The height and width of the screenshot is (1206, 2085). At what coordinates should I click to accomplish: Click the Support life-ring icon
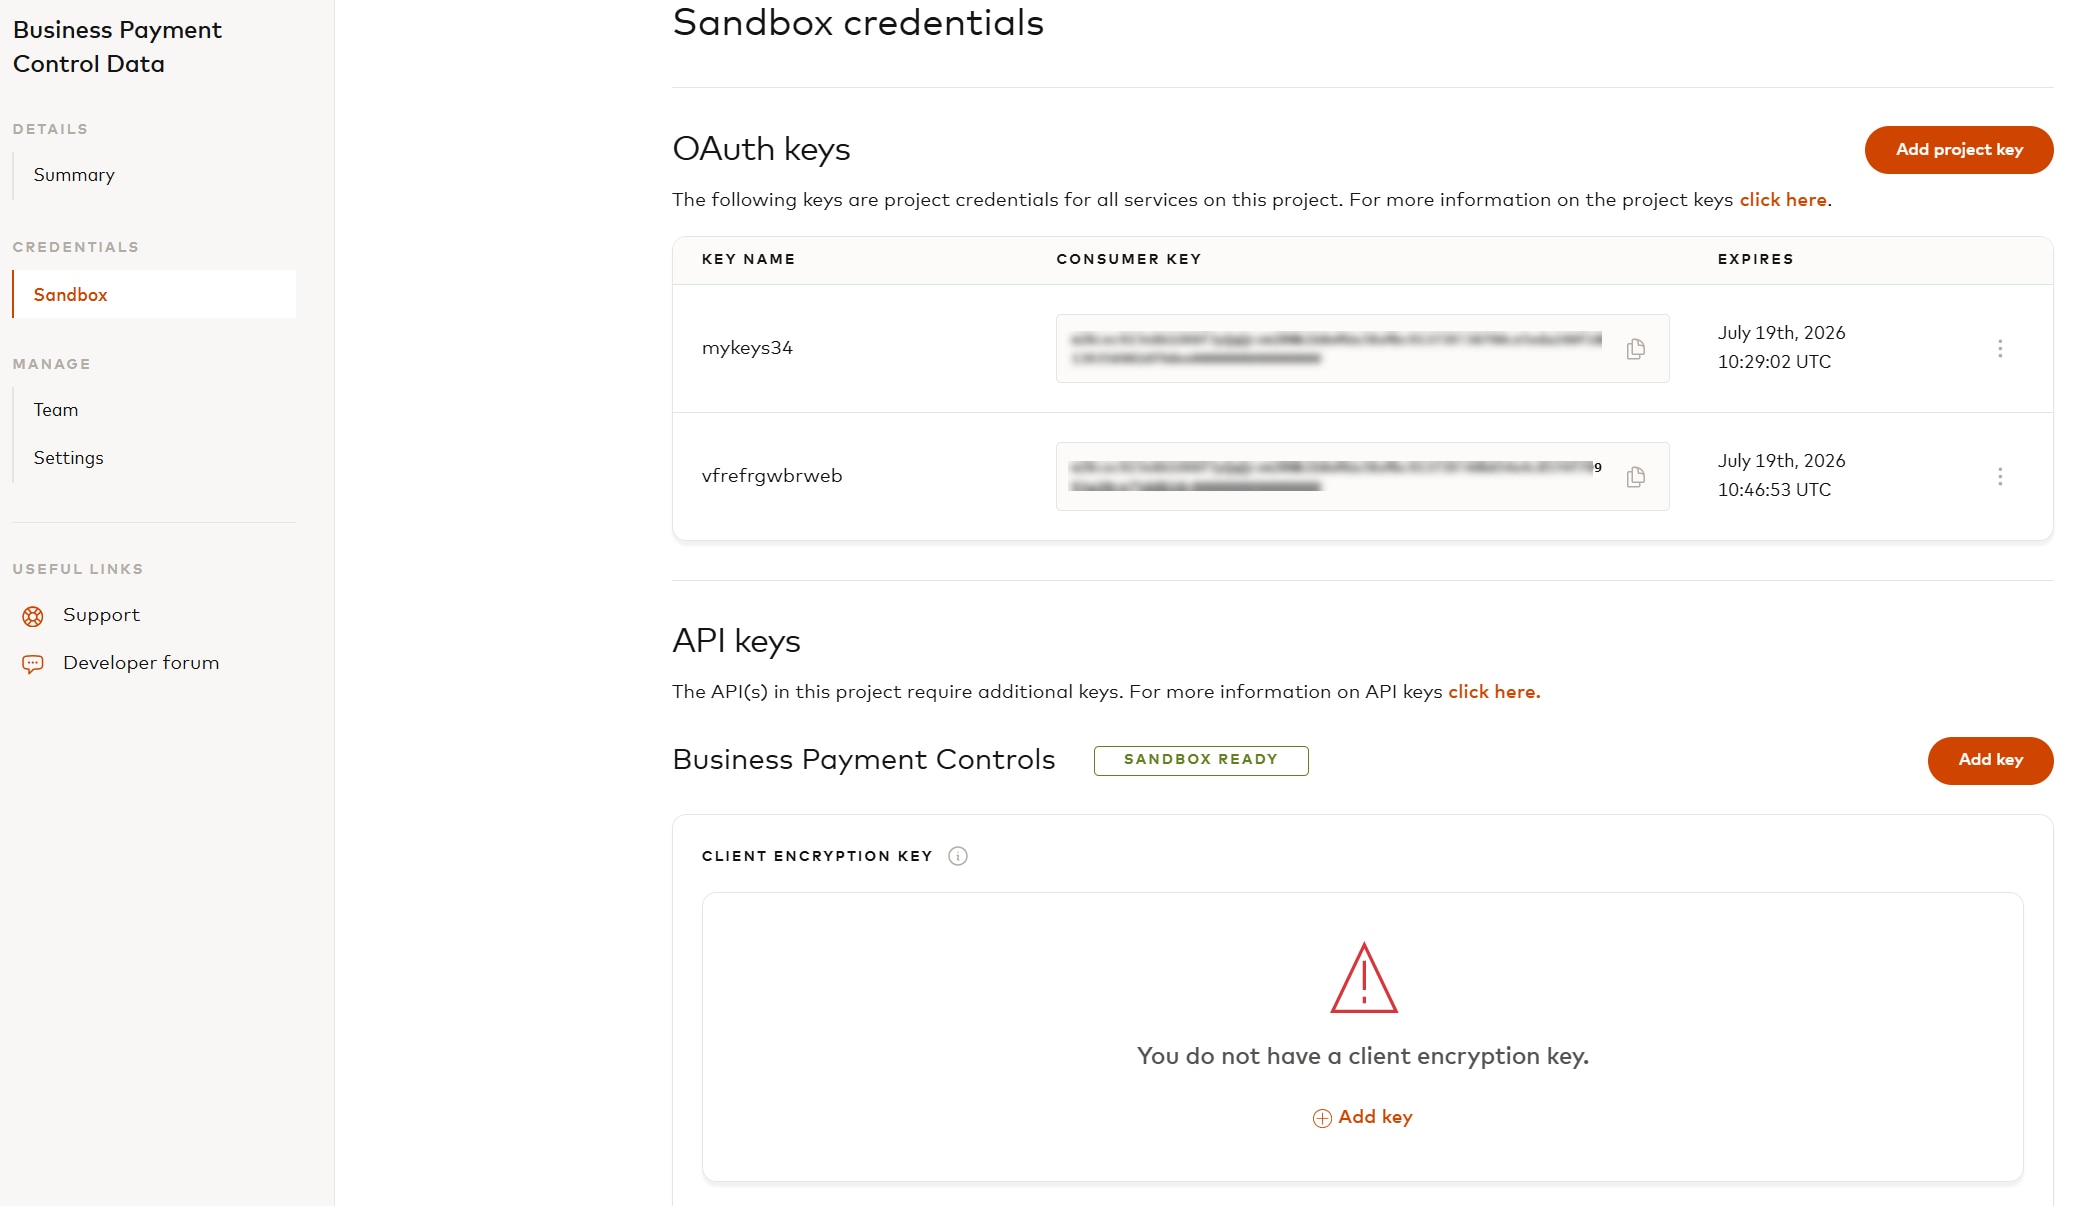[33, 616]
